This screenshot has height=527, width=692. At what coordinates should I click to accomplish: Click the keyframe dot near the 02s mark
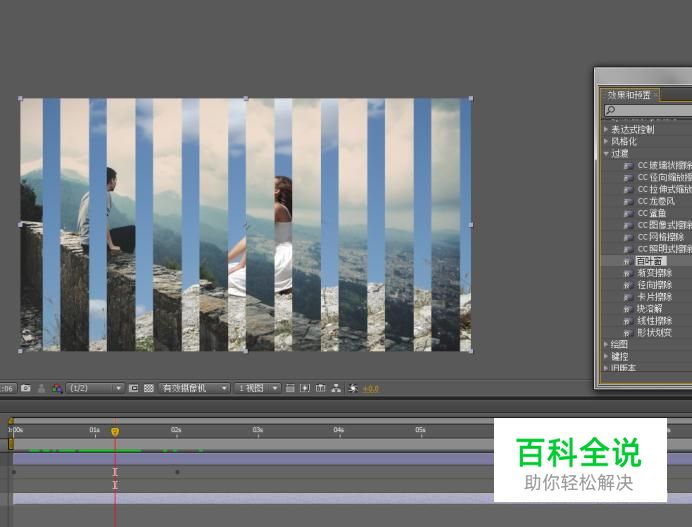click(177, 472)
